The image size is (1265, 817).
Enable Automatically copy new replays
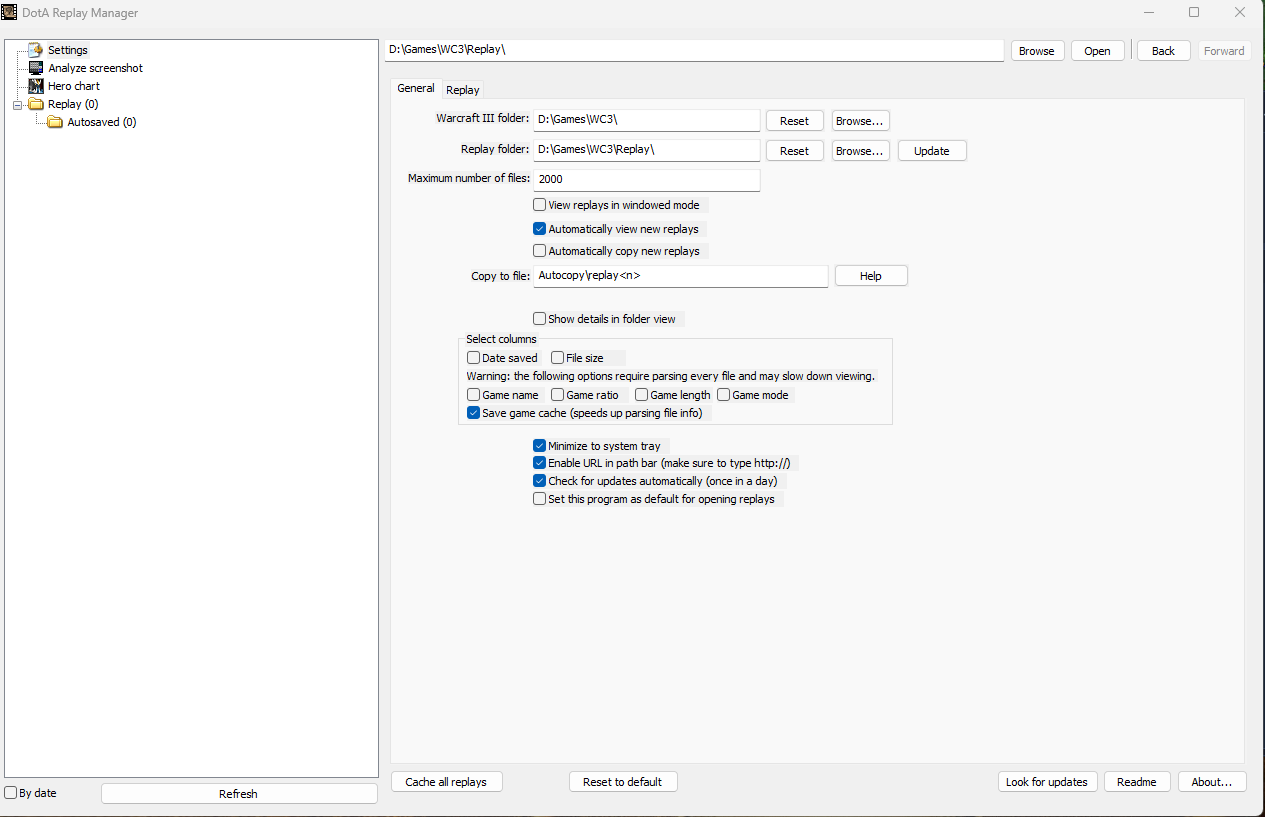tap(540, 251)
